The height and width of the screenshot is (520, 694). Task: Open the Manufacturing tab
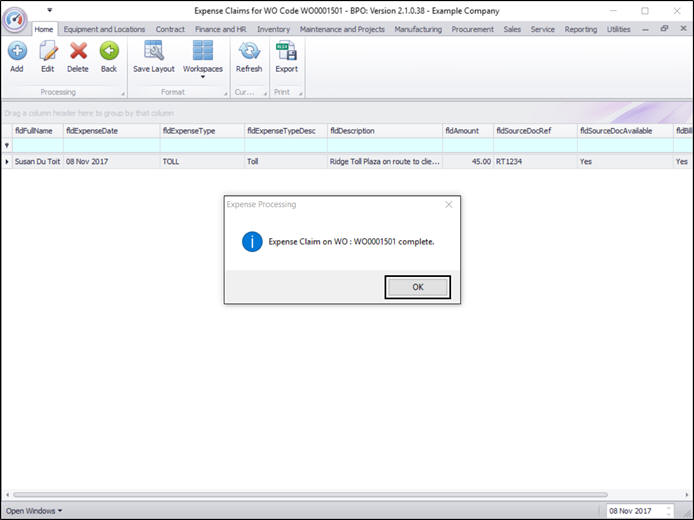pos(418,29)
